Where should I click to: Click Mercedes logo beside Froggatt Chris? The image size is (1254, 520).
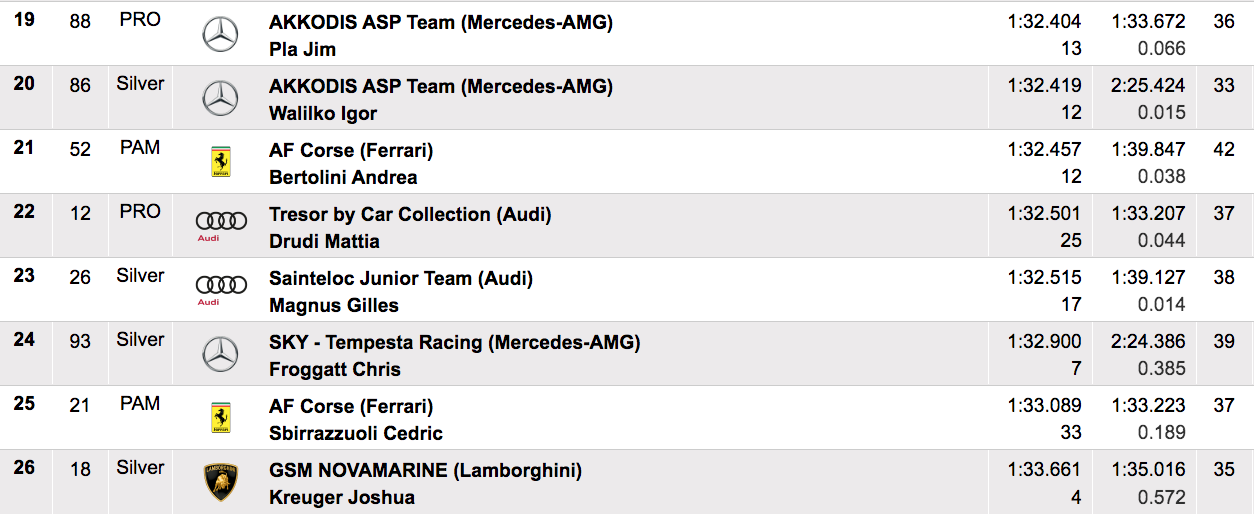tap(220, 354)
